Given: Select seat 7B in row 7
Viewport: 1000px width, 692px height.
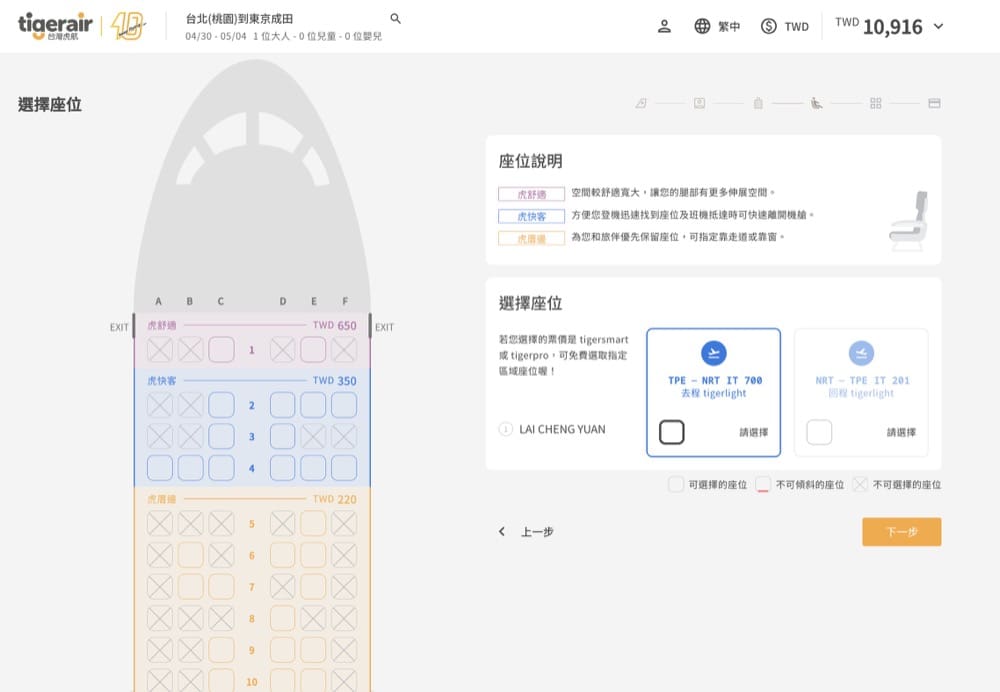Looking at the screenshot, I should click(x=191, y=587).
